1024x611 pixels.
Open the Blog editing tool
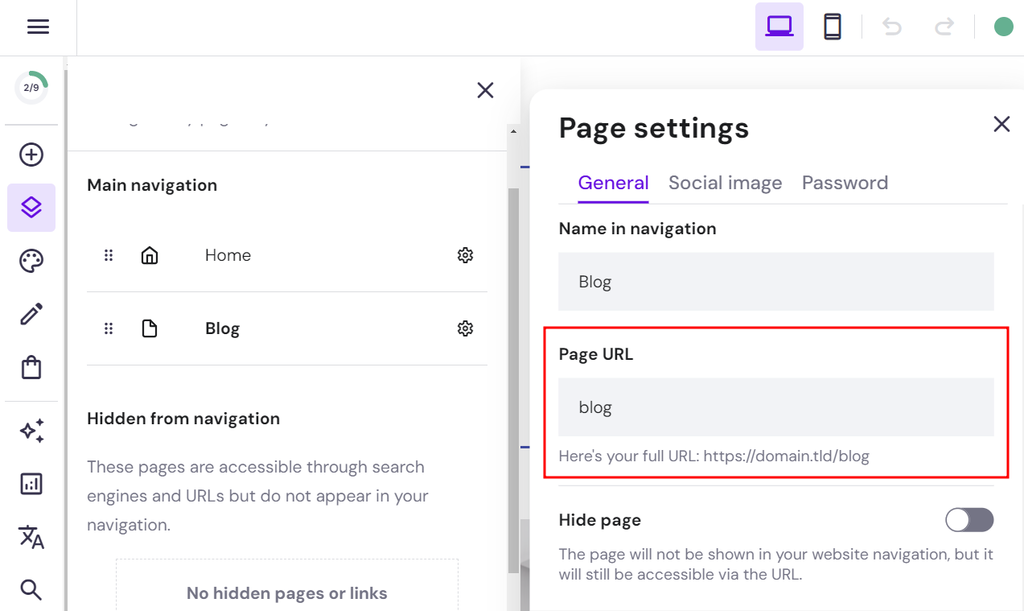(31, 313)
